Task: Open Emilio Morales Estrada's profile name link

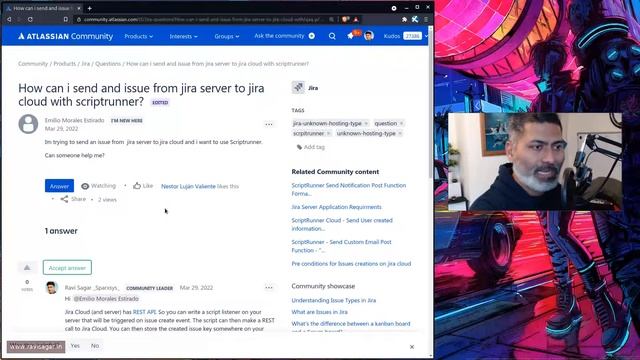Action: coord(74,120)
